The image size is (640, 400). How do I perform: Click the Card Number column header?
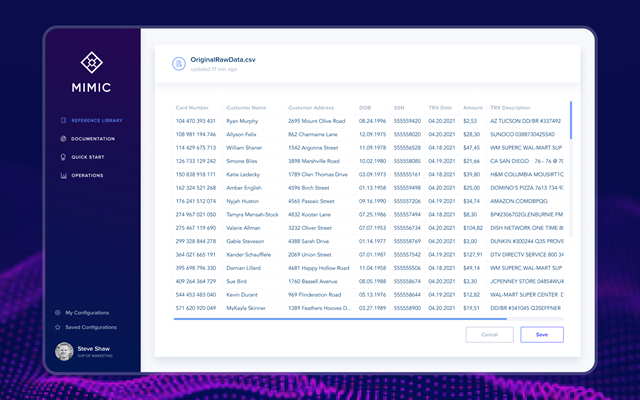pos(192,108)
